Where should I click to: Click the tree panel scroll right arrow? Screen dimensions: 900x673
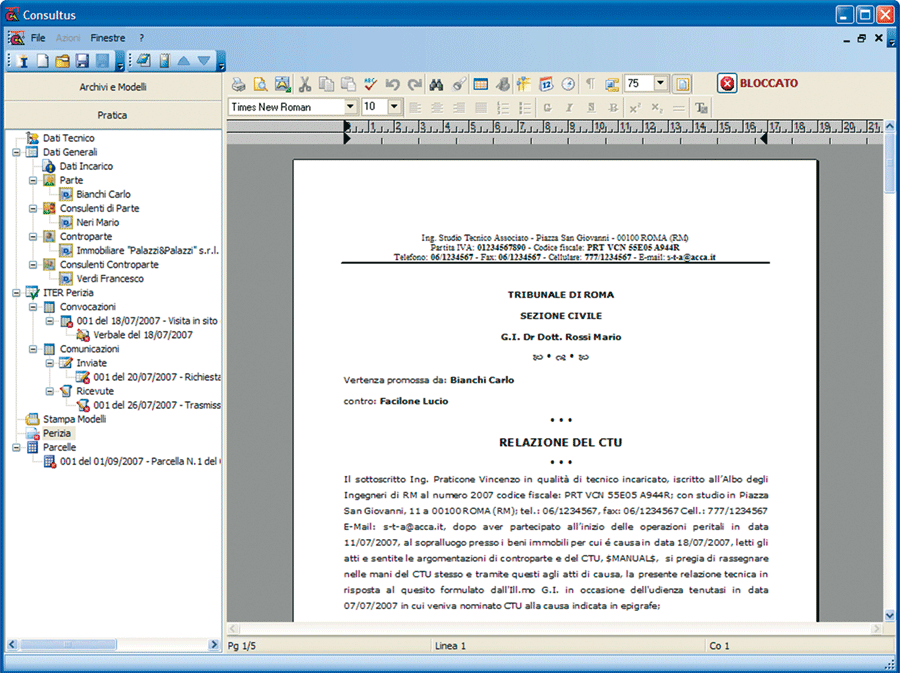[215, 644]
